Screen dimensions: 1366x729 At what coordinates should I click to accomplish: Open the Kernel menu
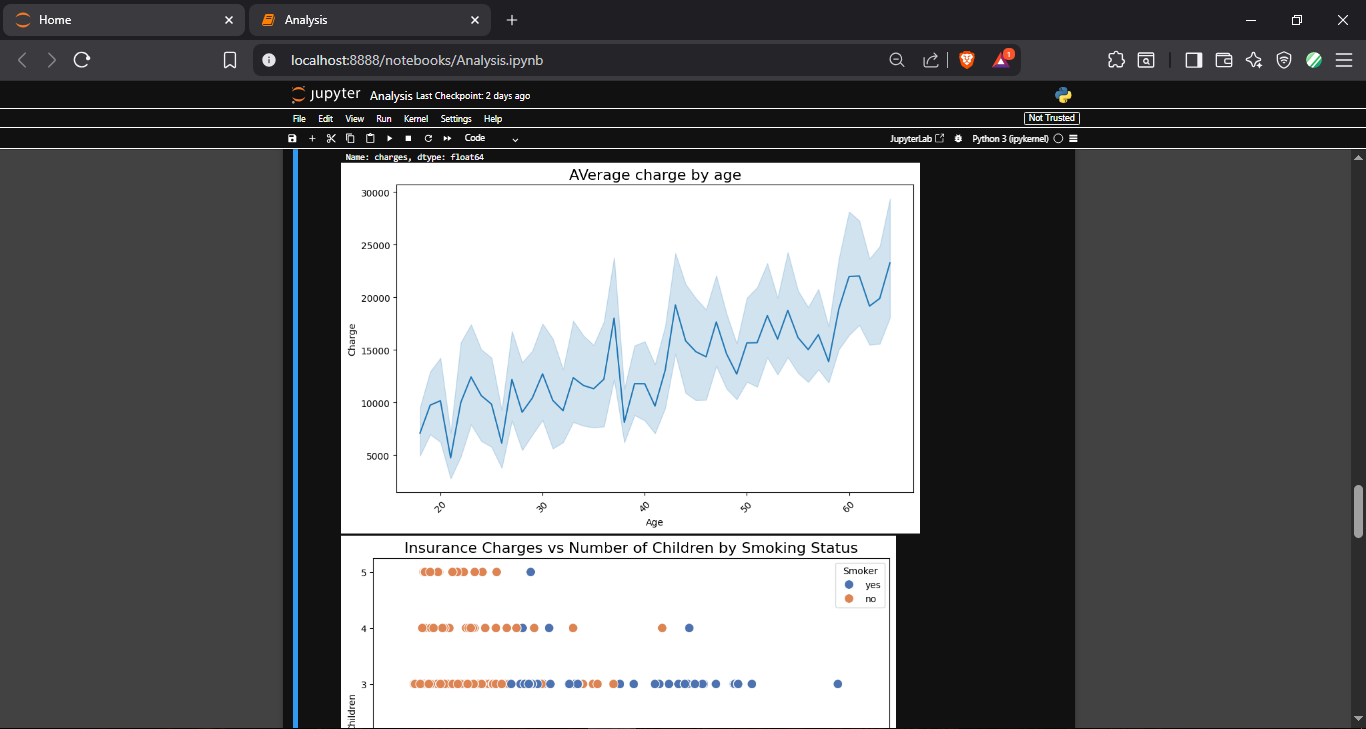click(x=416, y=118)
